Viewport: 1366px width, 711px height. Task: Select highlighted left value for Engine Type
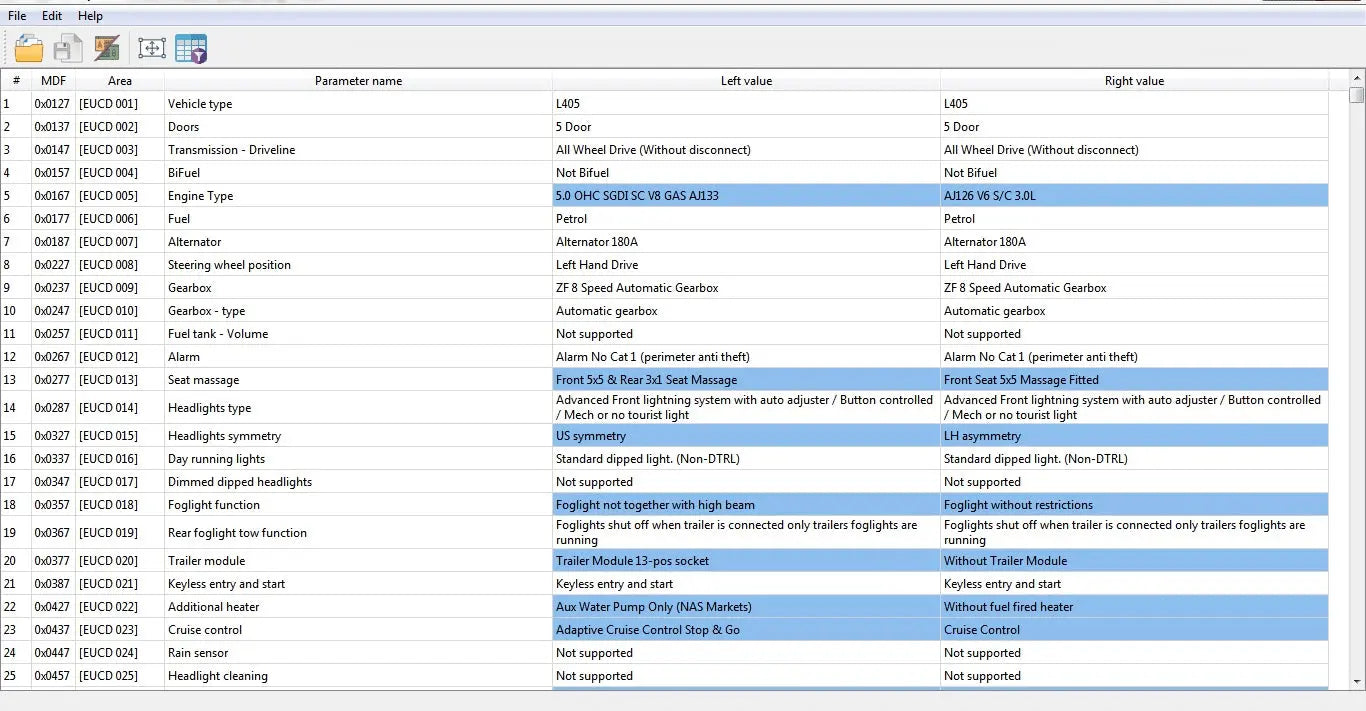tap(746, 196)
